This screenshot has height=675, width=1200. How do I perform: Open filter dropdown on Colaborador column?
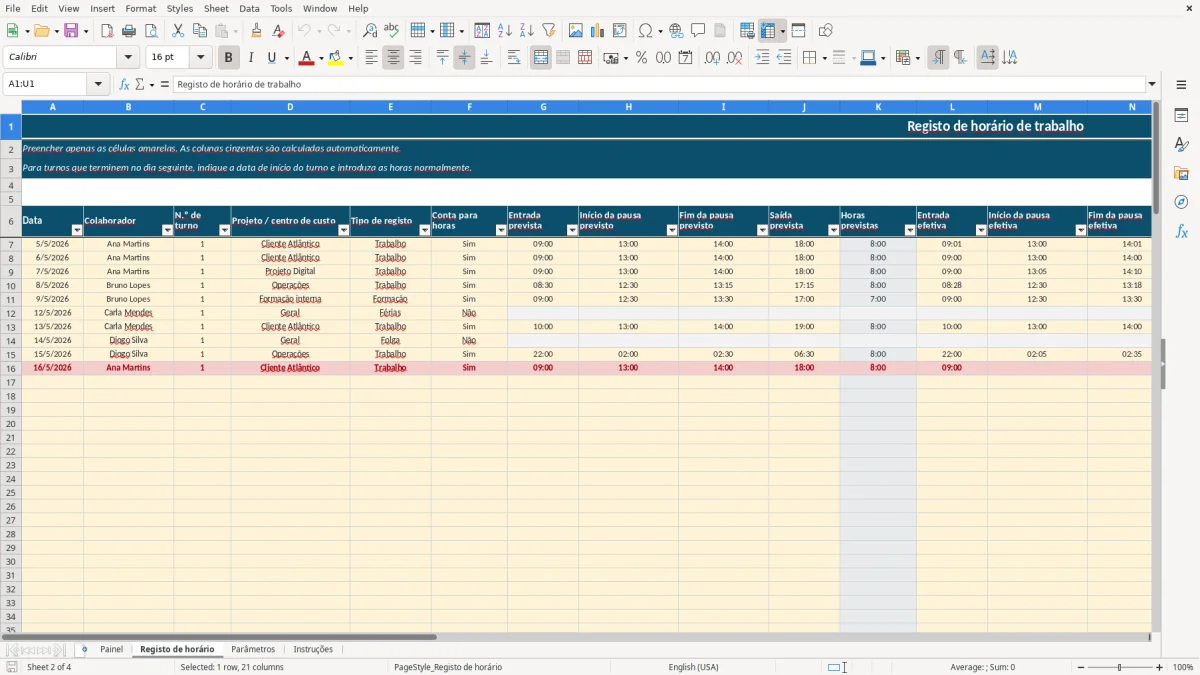(x=167, y=230)
